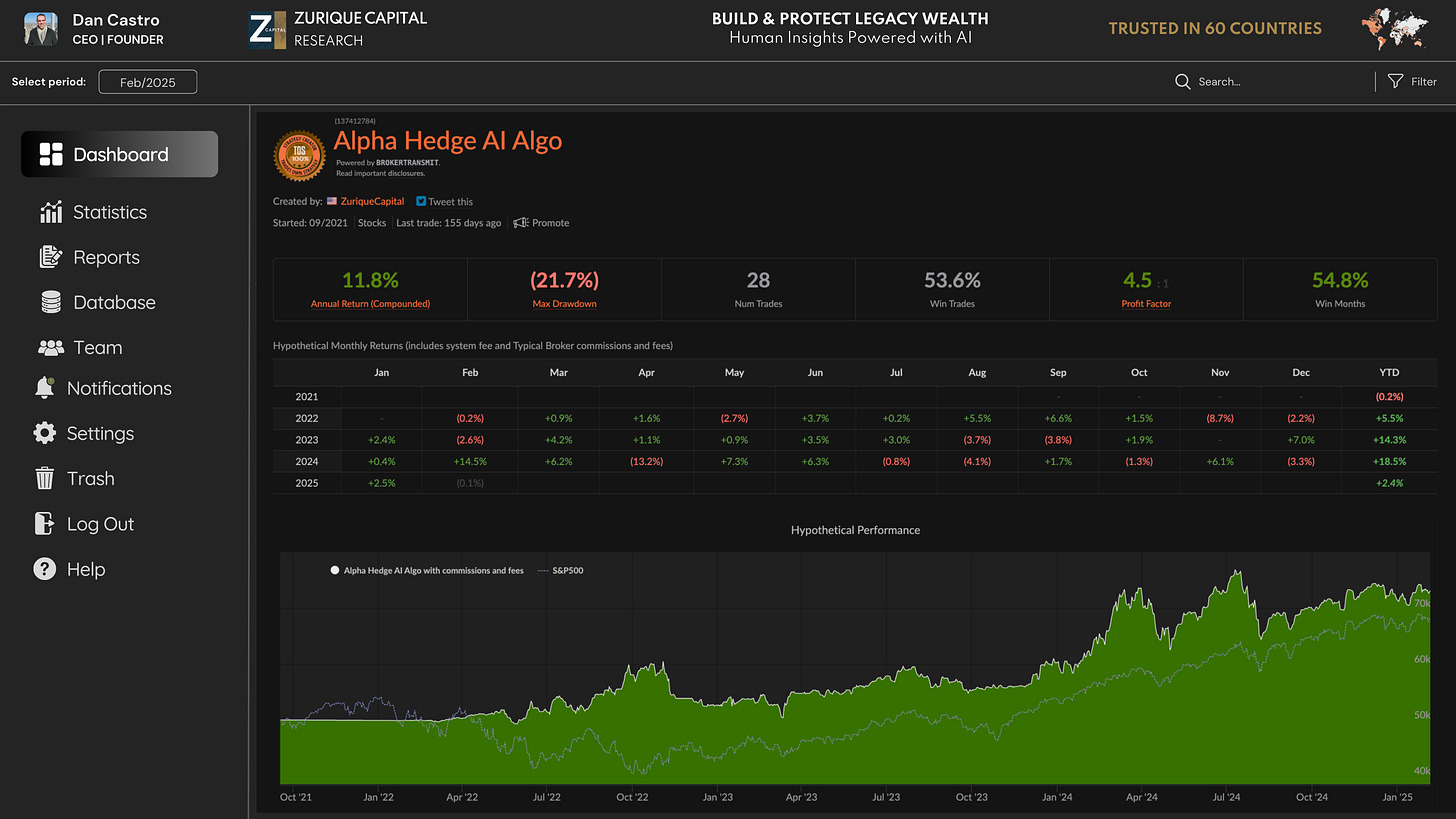Click the Statistics bar chart icon
The width and height of the screenshot is (1456, 819).
point(51,212)
